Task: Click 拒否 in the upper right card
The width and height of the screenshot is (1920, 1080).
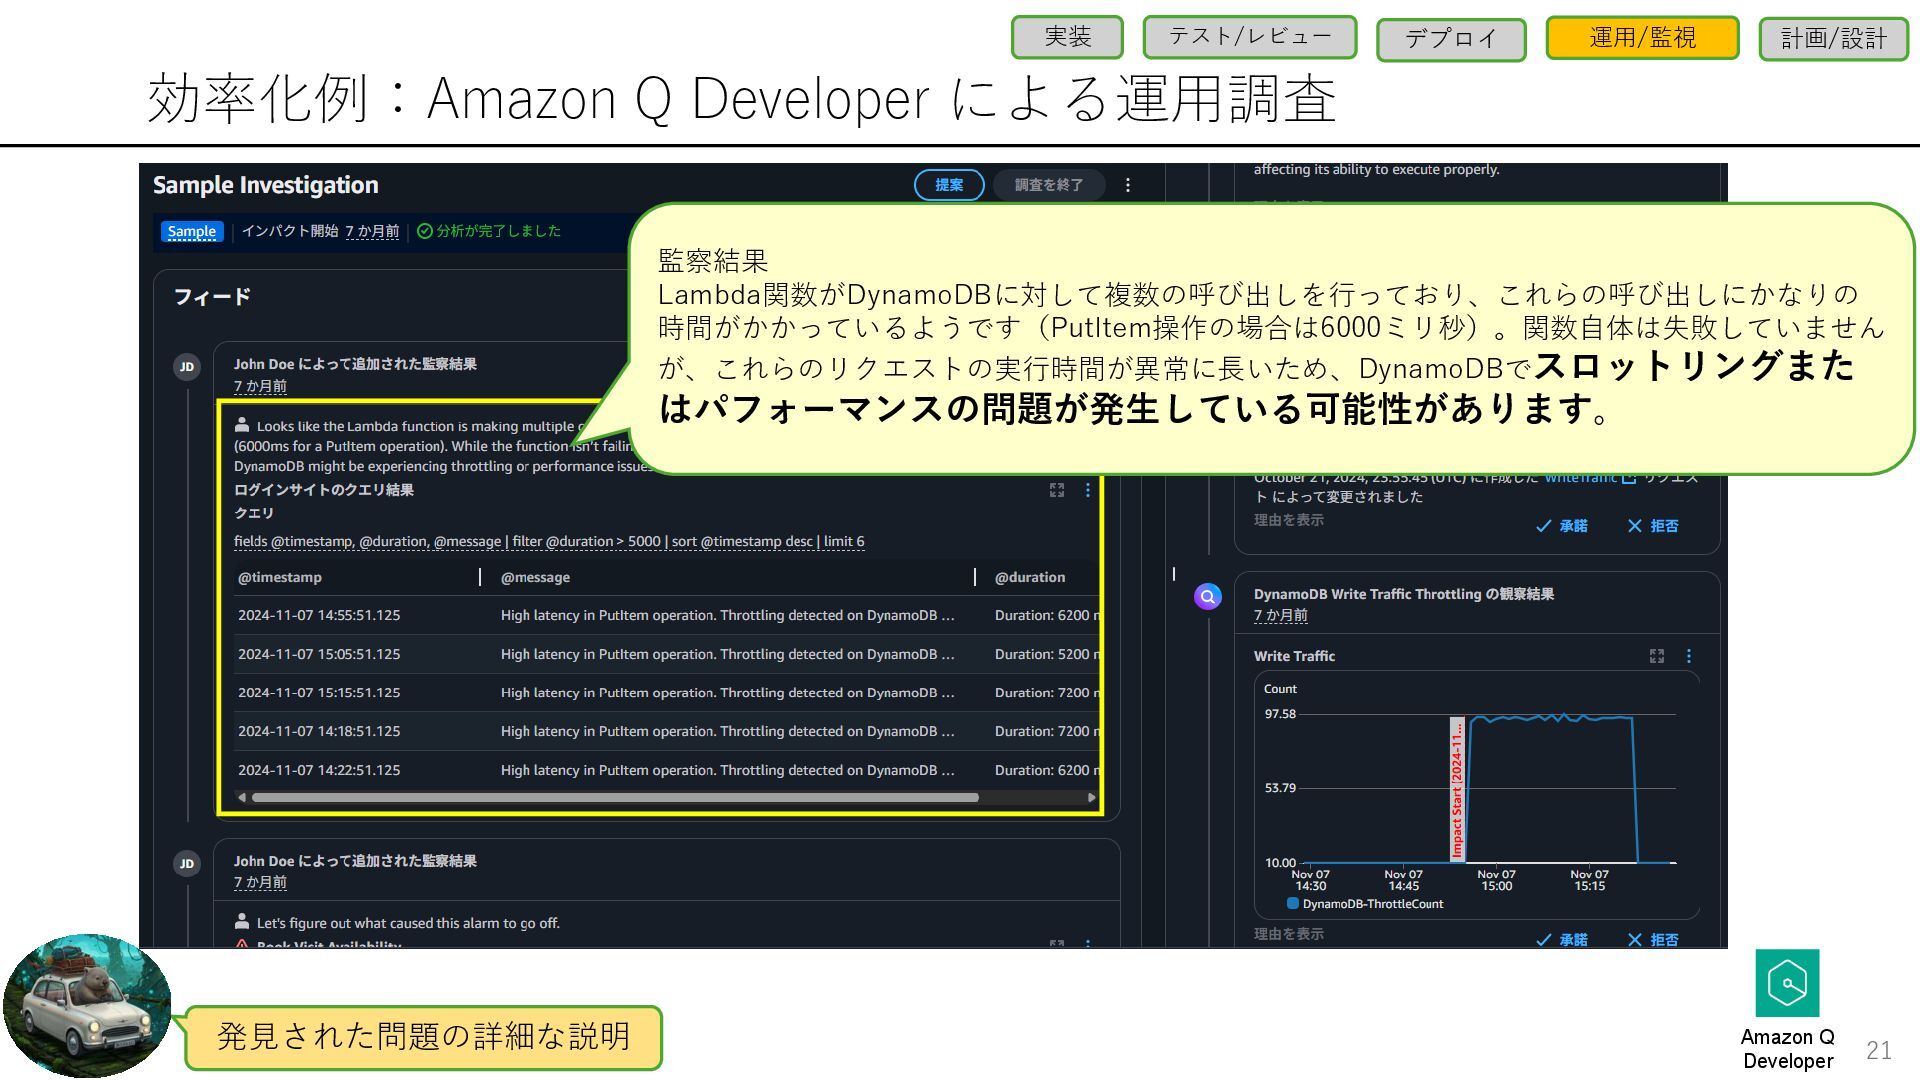Action: point(1653,526)
